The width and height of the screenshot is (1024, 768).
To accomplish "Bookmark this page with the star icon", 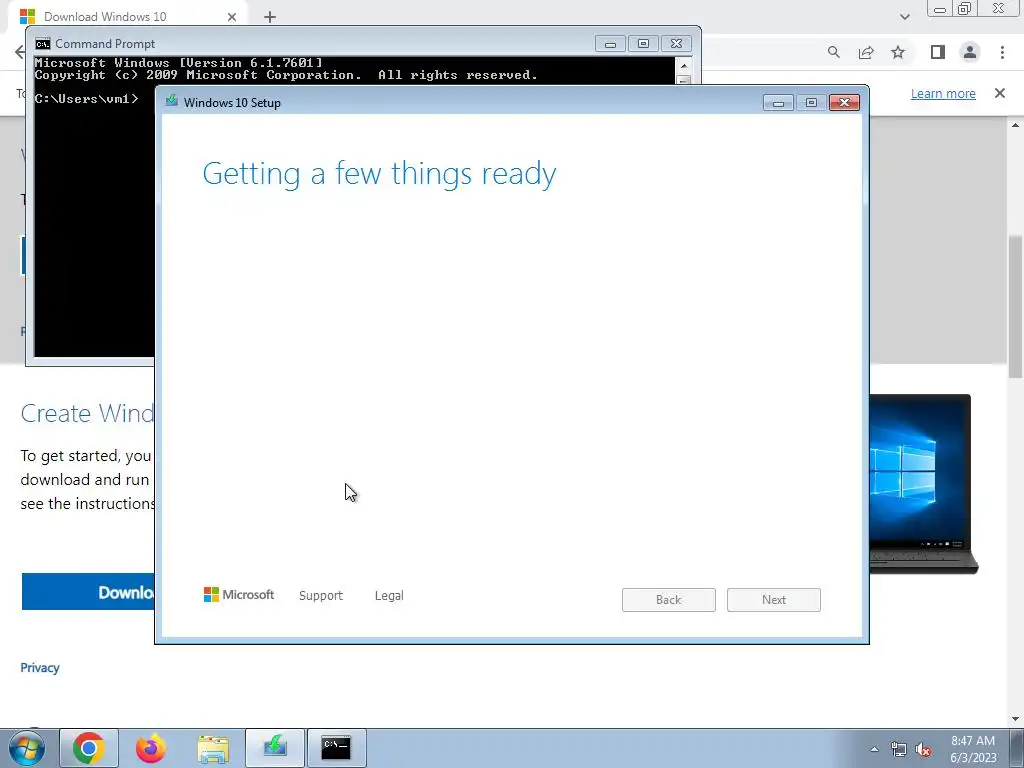I will [899, 52].
